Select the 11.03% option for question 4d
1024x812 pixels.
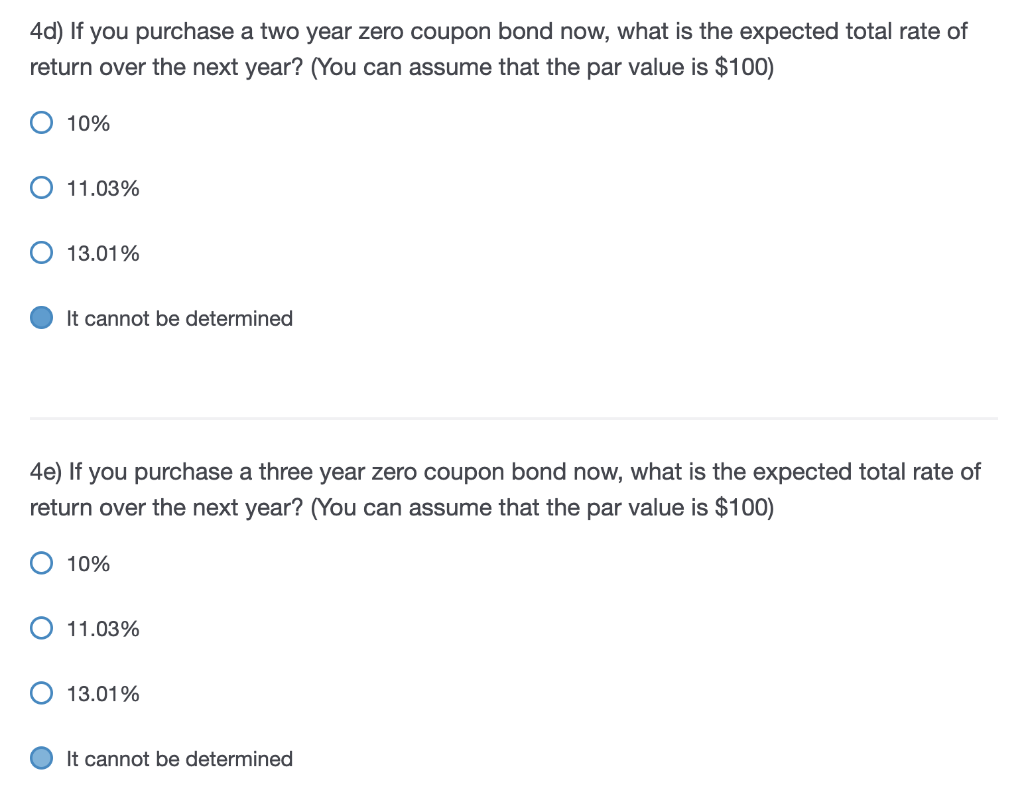pyautogui.click(x=41, y=187)
